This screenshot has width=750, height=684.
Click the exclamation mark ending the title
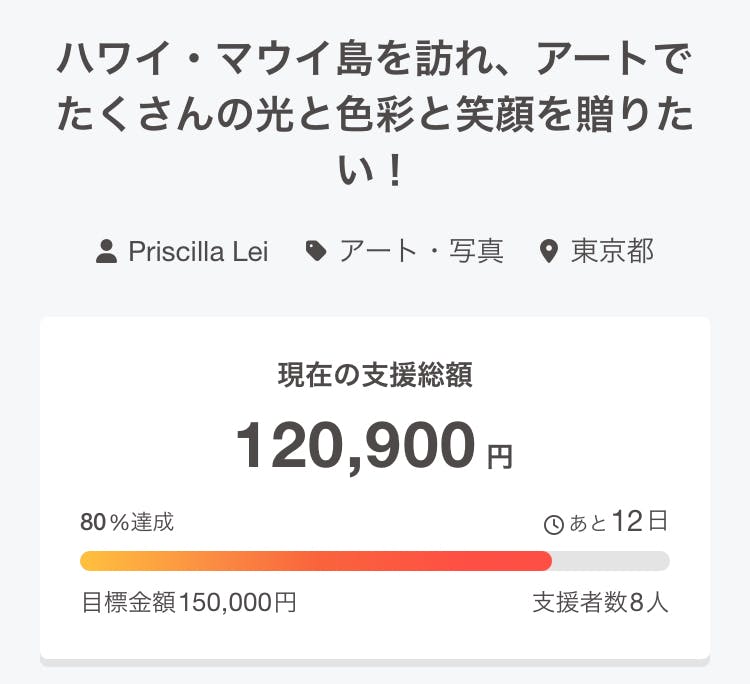click(x=393, y=172)
